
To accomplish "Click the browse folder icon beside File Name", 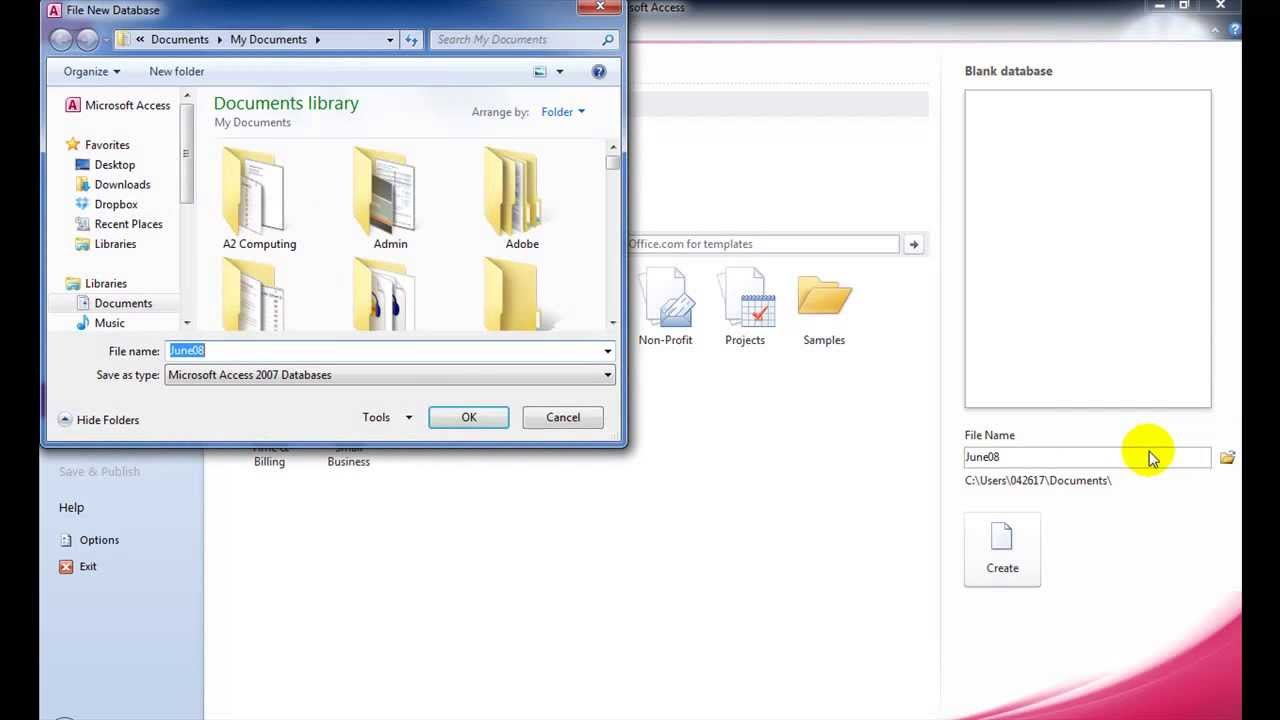I will pos(1227,458).
